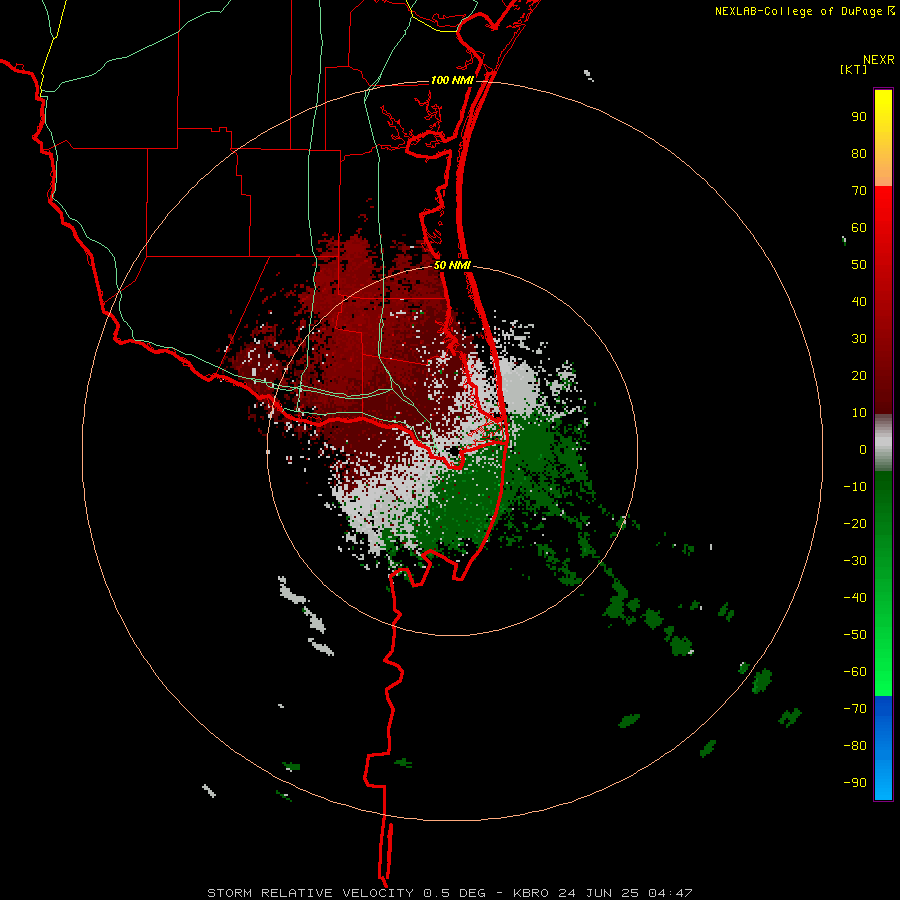The height and width of the screenshot is (900, 900).
Task: Click the 90 knot label on the scale
Action: click(859, 117)
